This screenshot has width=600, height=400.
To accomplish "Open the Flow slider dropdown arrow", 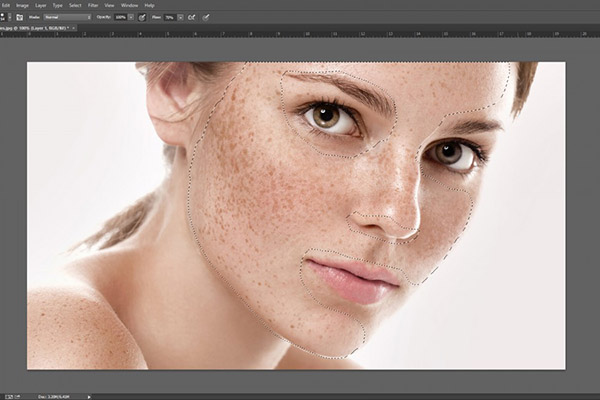I will pyautogui.click(x=181, y=17).
